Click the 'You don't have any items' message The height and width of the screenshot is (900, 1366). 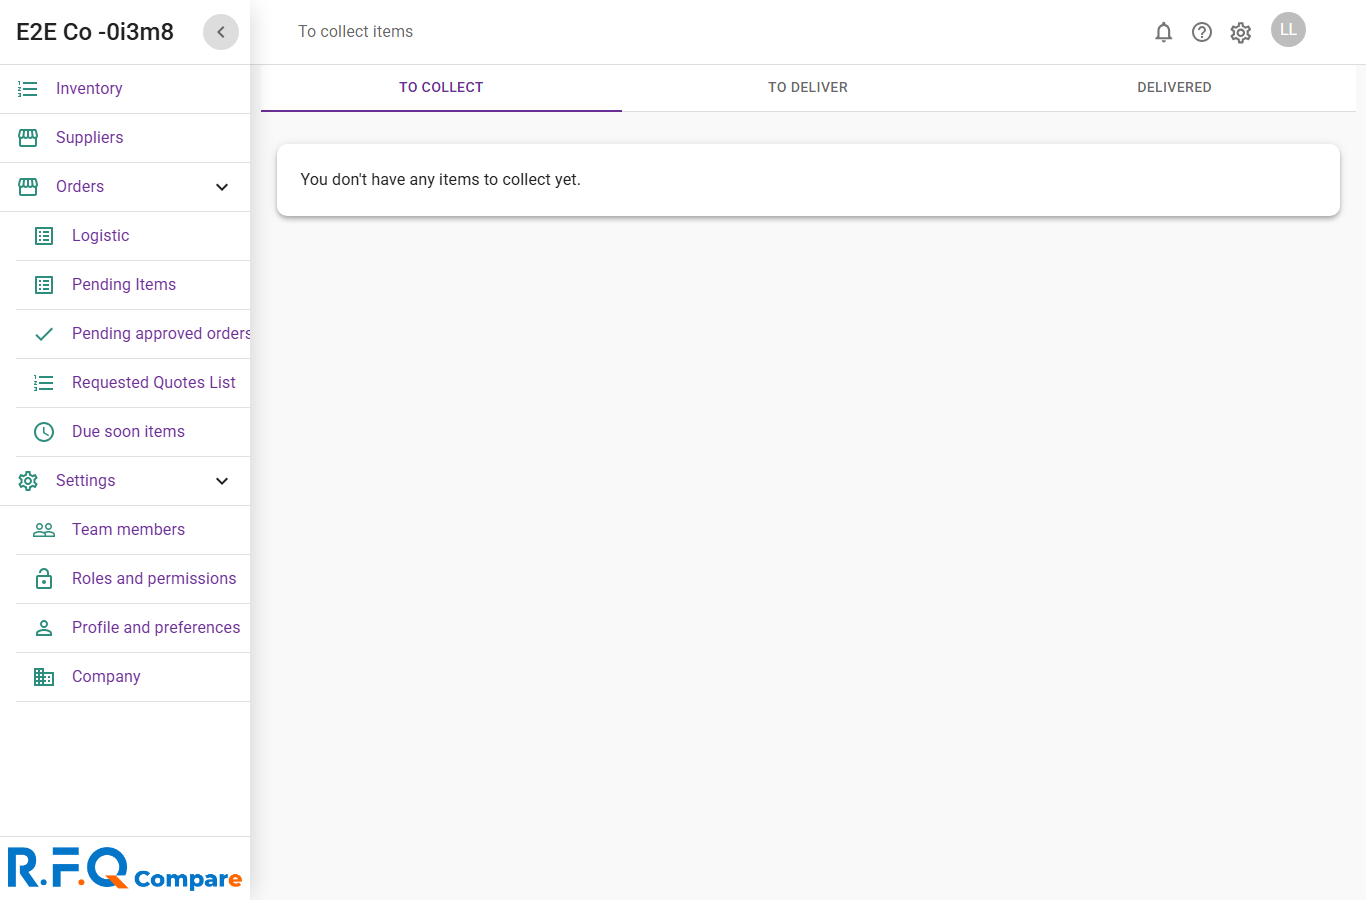point(440,180)
